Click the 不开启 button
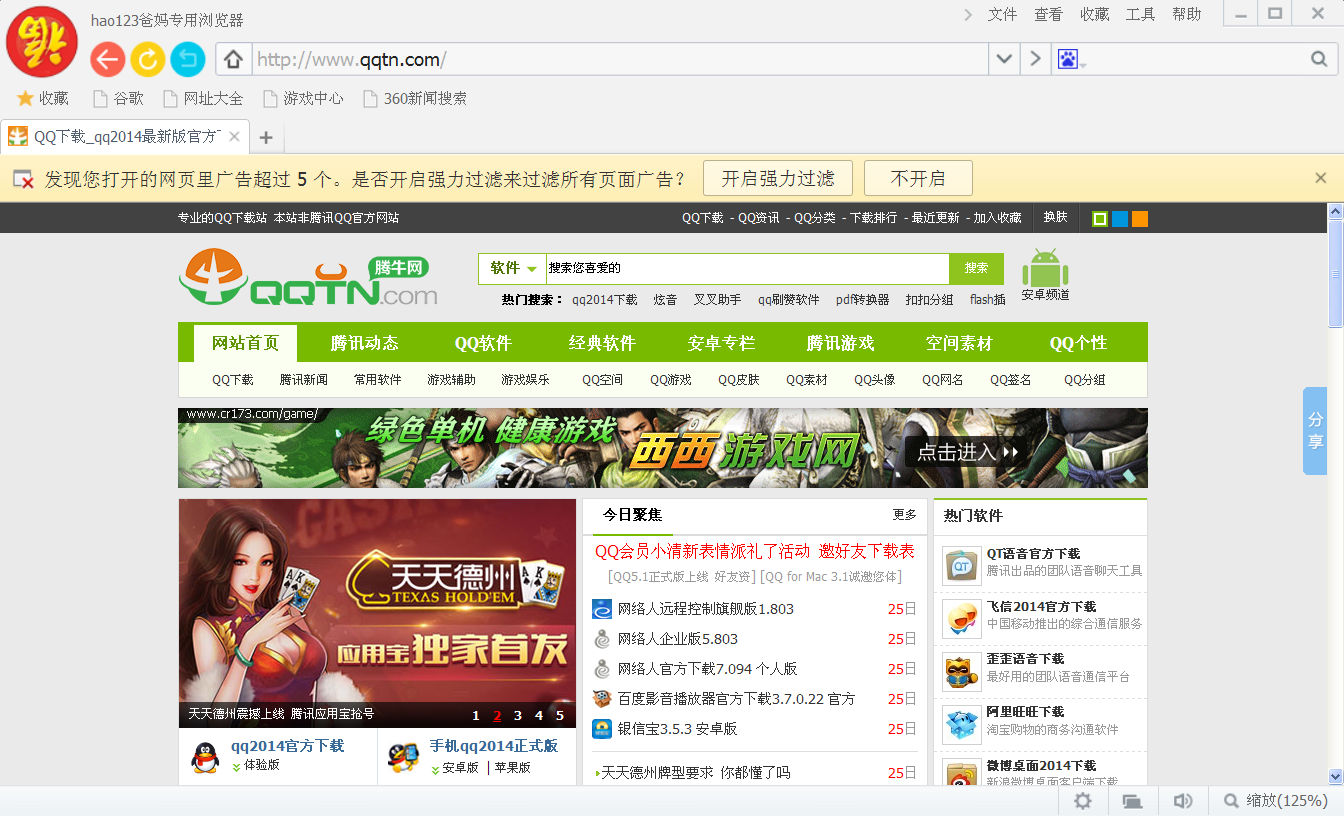1344x816 pixels. 918,178
